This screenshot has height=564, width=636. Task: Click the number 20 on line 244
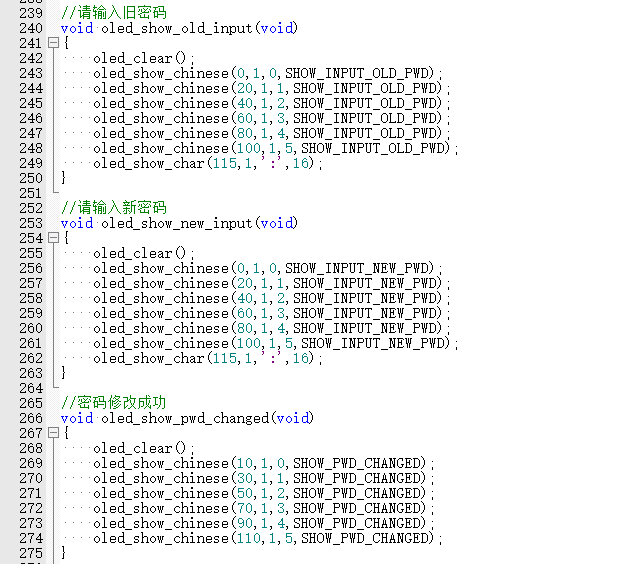click(245, 88)
